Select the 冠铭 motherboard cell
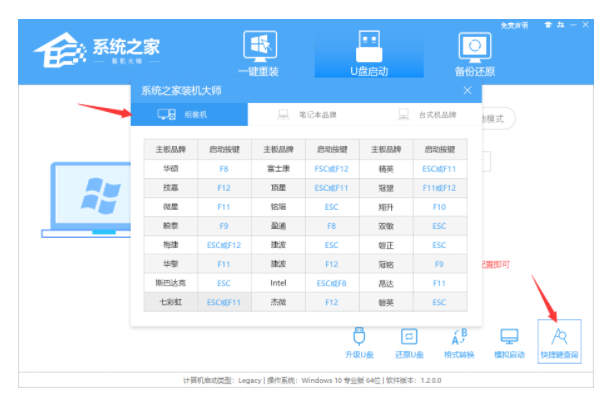This screenshot has height=396, width=603. [x=386, y=264]
